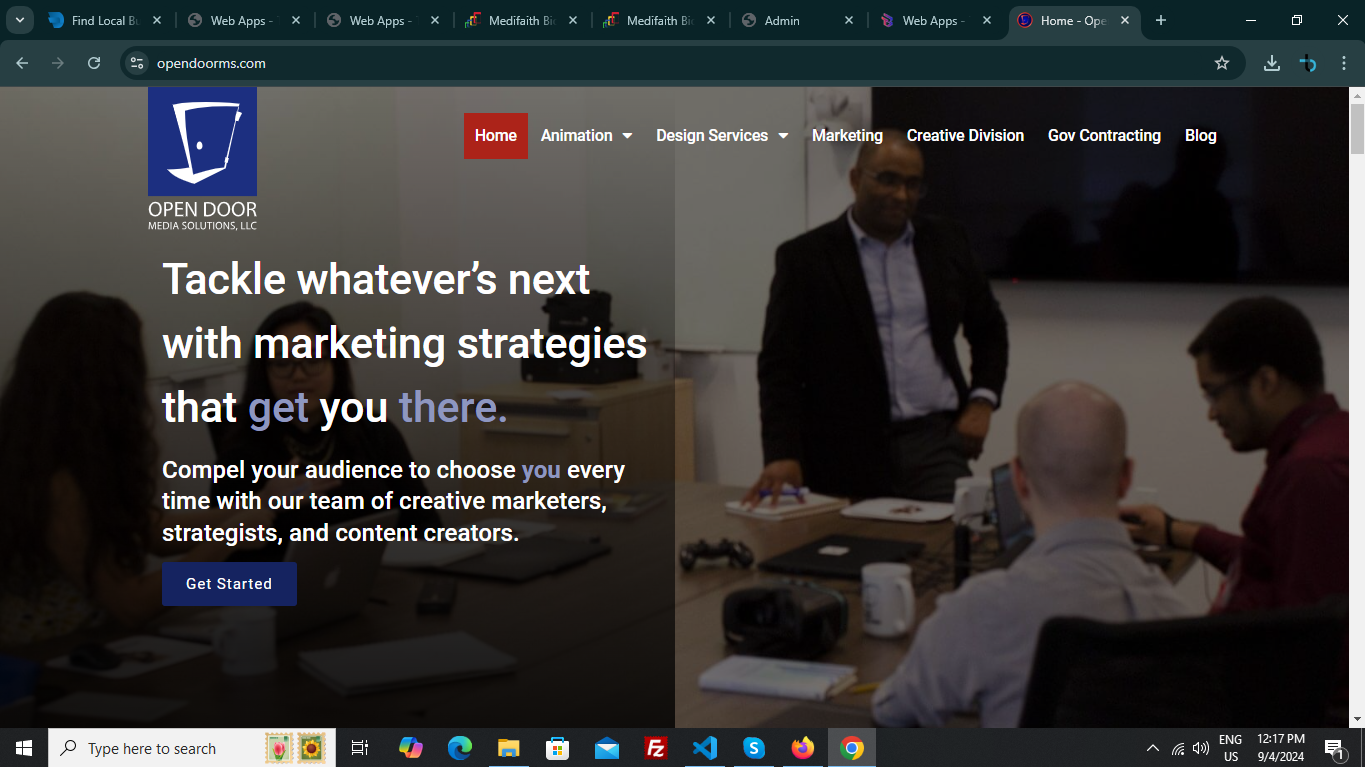Screen dimensions: 1365x767
Task: Launch Visual Studio Code from taskbar
Action: point(705,748)
